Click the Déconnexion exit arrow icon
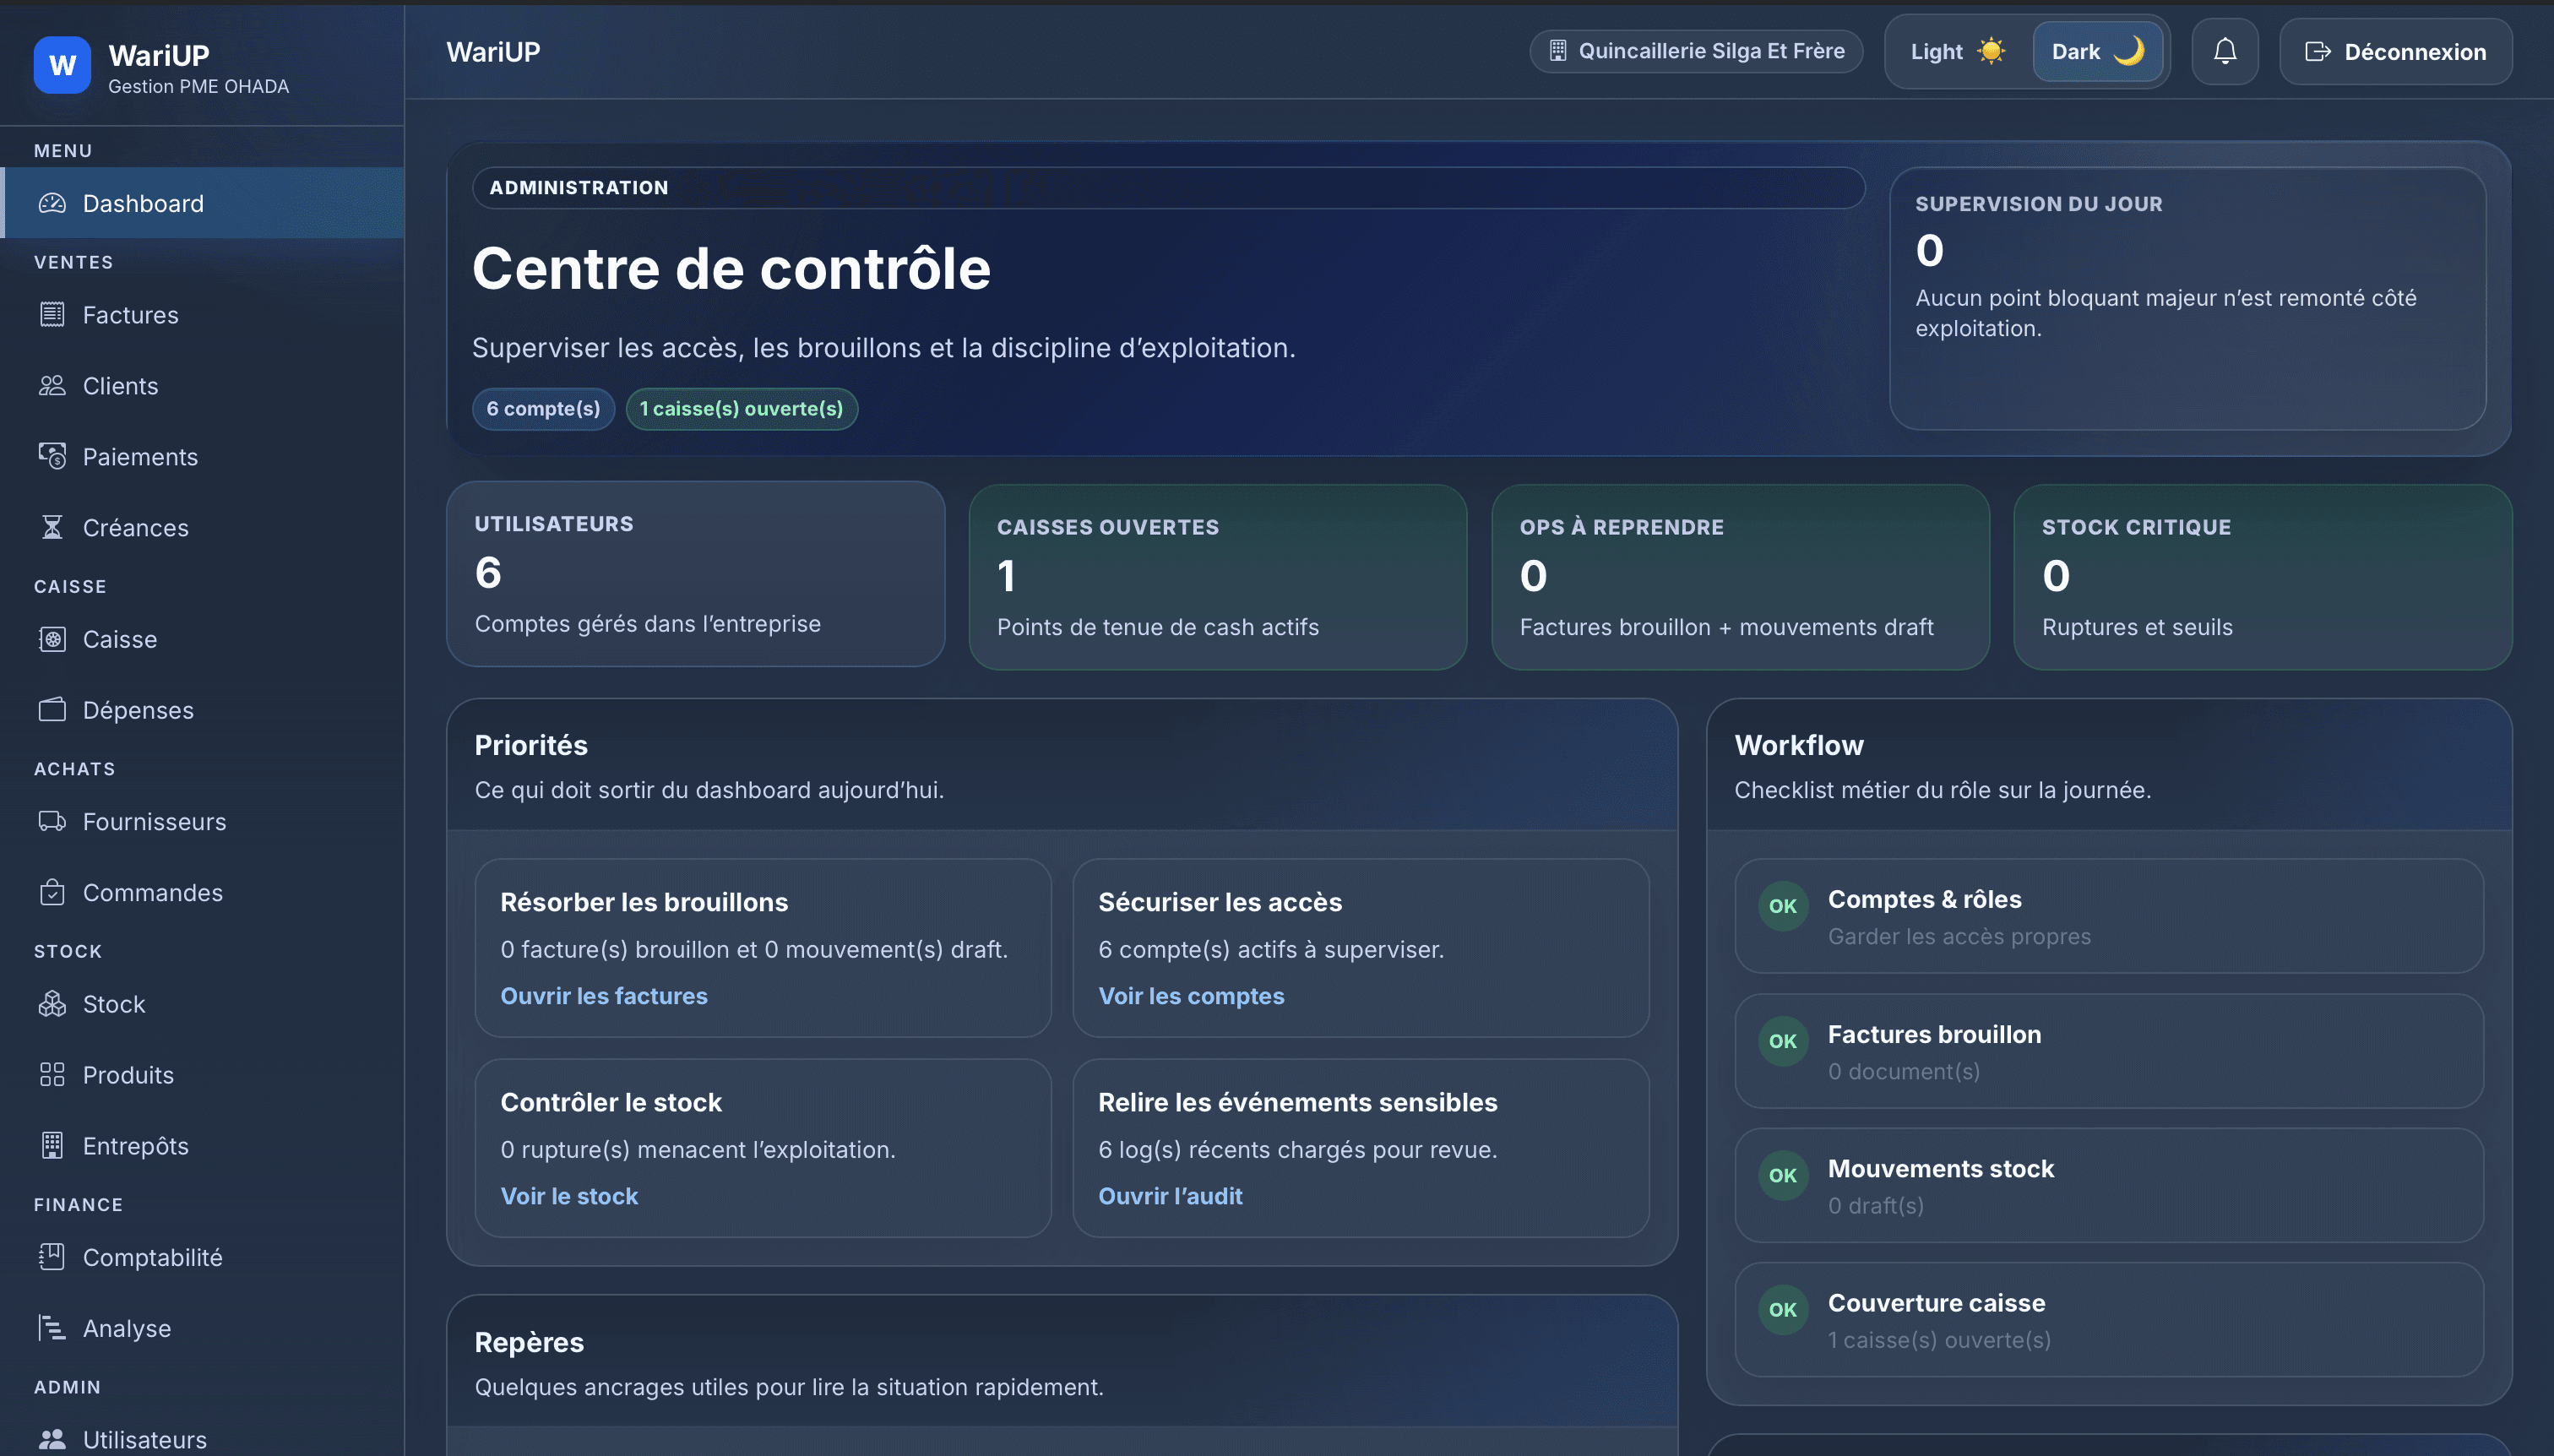 tap(2318, 52)
